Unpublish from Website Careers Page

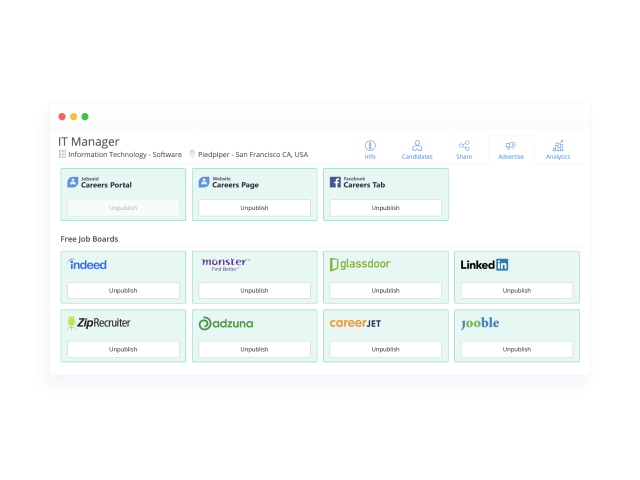tap(254, 208)
